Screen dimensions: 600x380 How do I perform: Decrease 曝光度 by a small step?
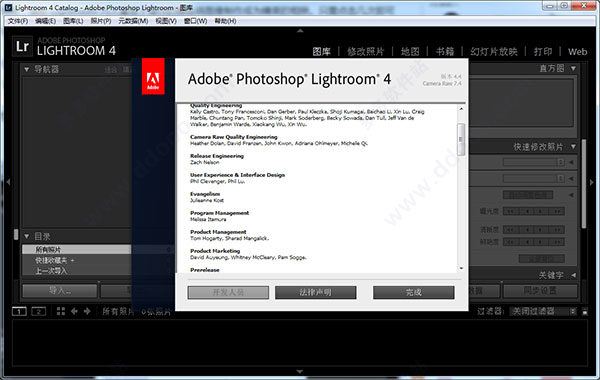(527, 211)
